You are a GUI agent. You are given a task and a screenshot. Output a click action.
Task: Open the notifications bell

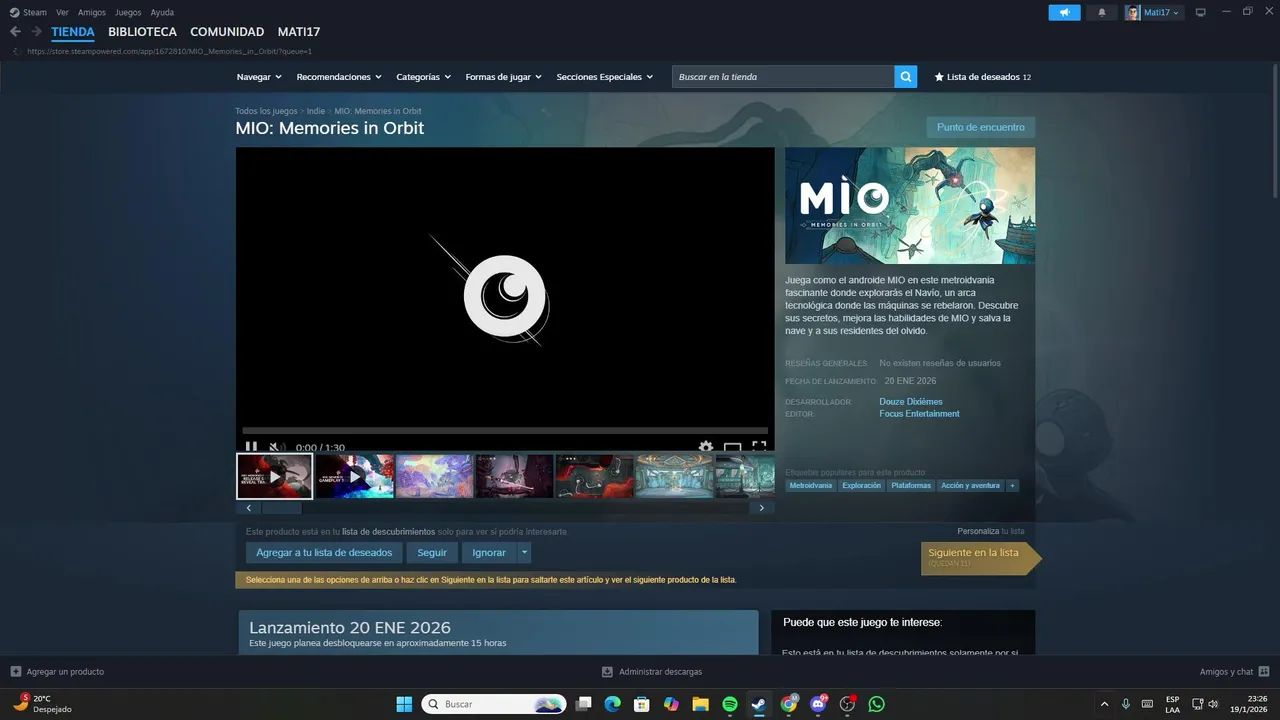pos(1102,12)
